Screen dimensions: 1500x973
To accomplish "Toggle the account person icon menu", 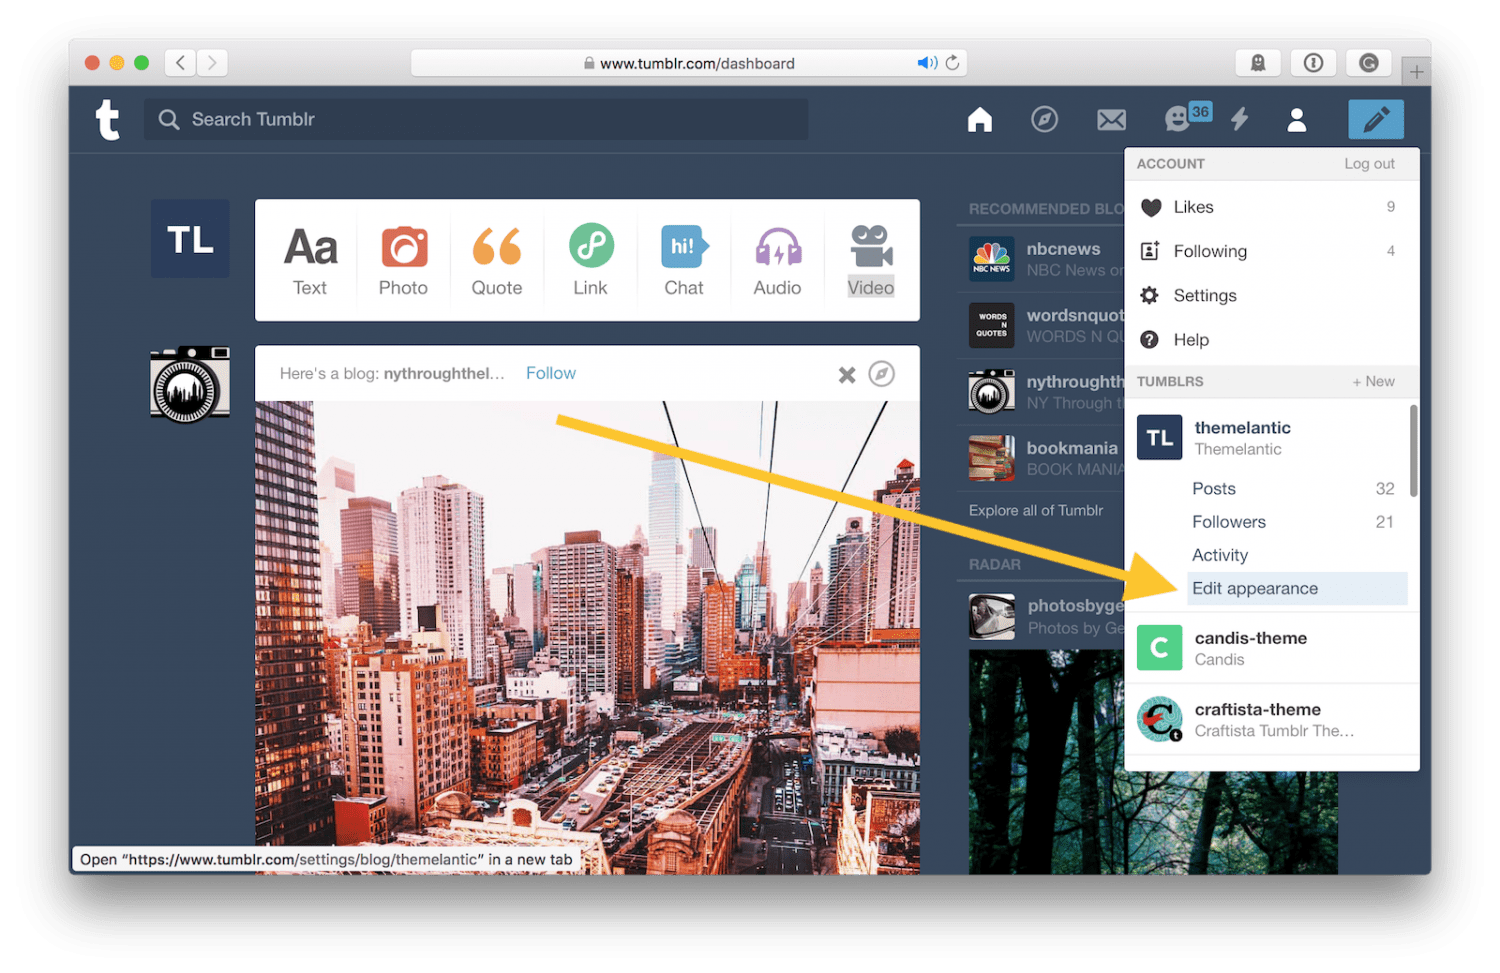I will pyautogui.click(x=1296, y=120).
